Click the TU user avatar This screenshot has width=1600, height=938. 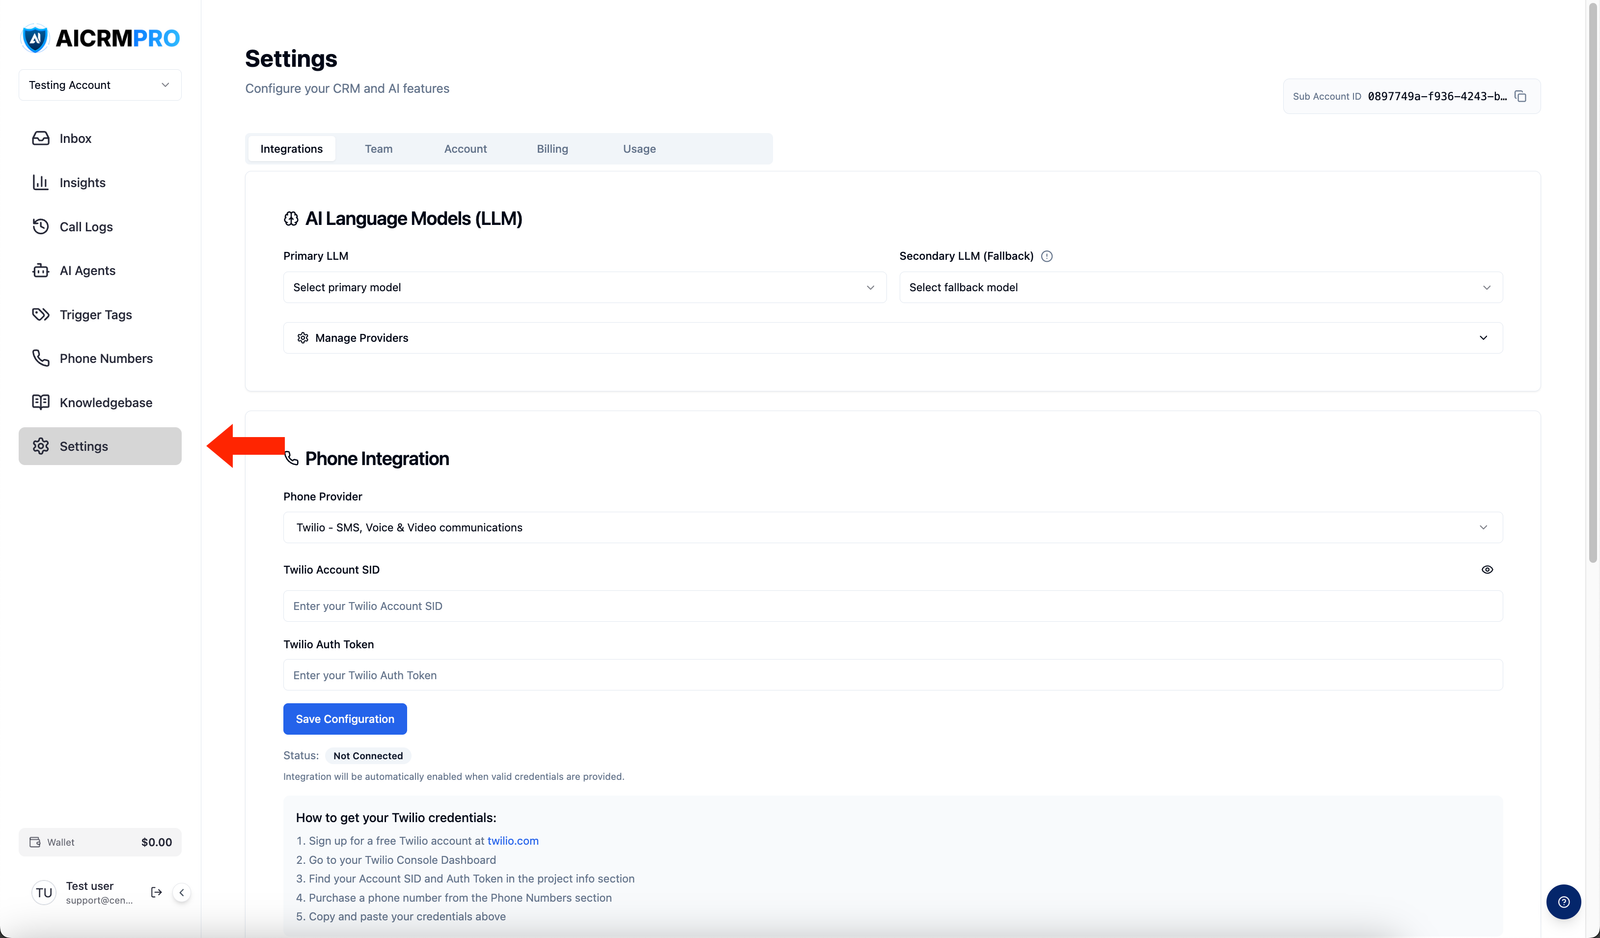click(x=44, y=893)
